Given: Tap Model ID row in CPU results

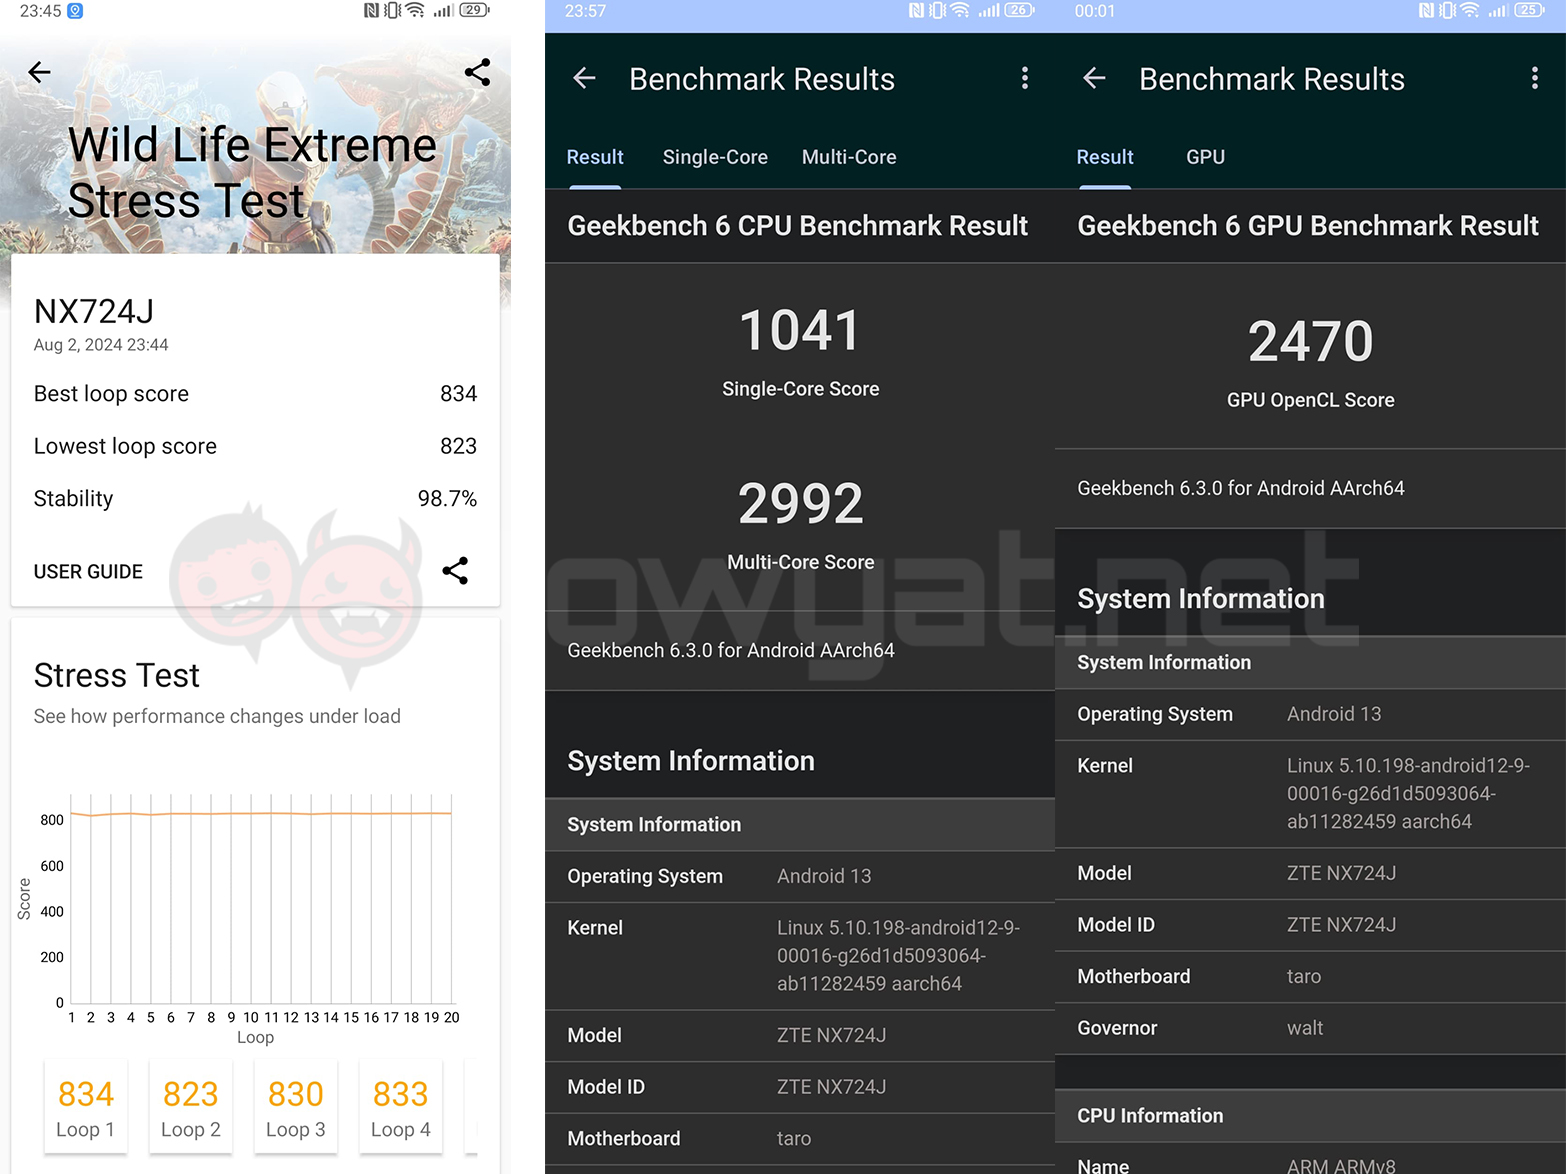Looking at the screenshot, I should [x=800, y=1087].
